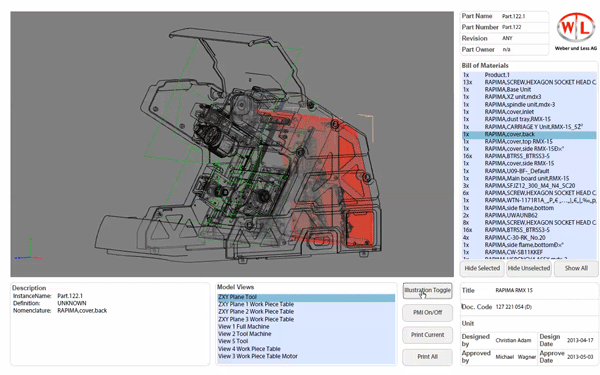Image resolution: width=600 pixels, height=375 pixels.
Task: Select RAPIMA,CW-SB11KKEF row
Action: click(x=529, y=252)
